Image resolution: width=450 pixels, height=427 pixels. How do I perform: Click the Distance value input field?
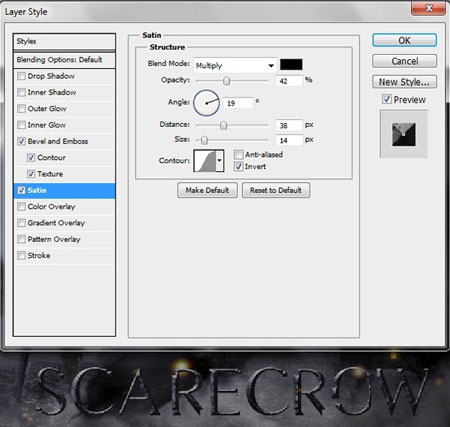289,125
